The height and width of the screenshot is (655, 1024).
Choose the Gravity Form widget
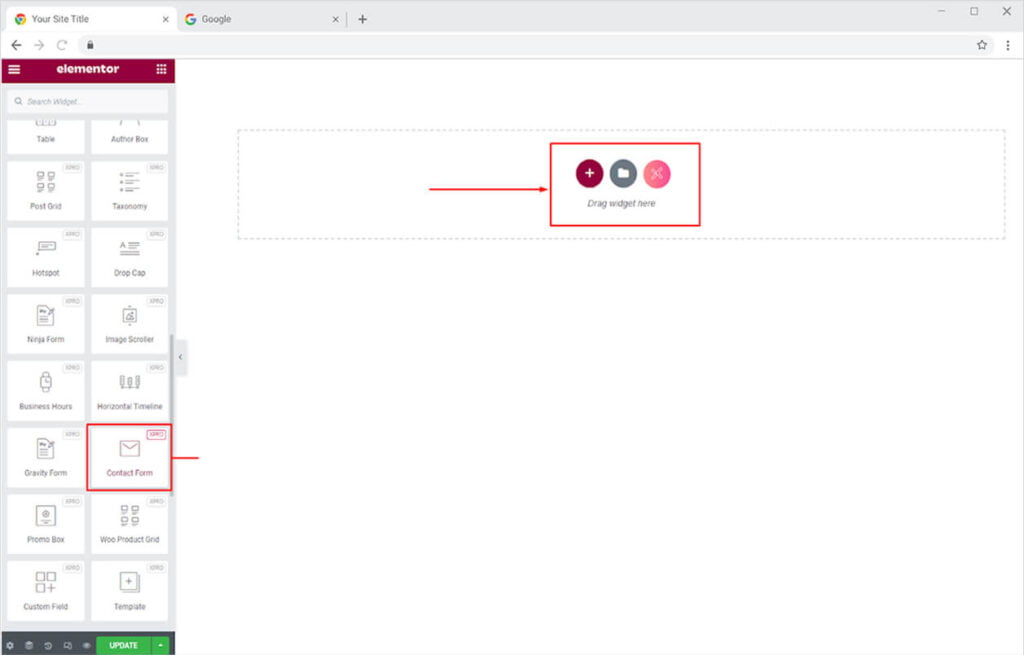click(x=46, y=457)
